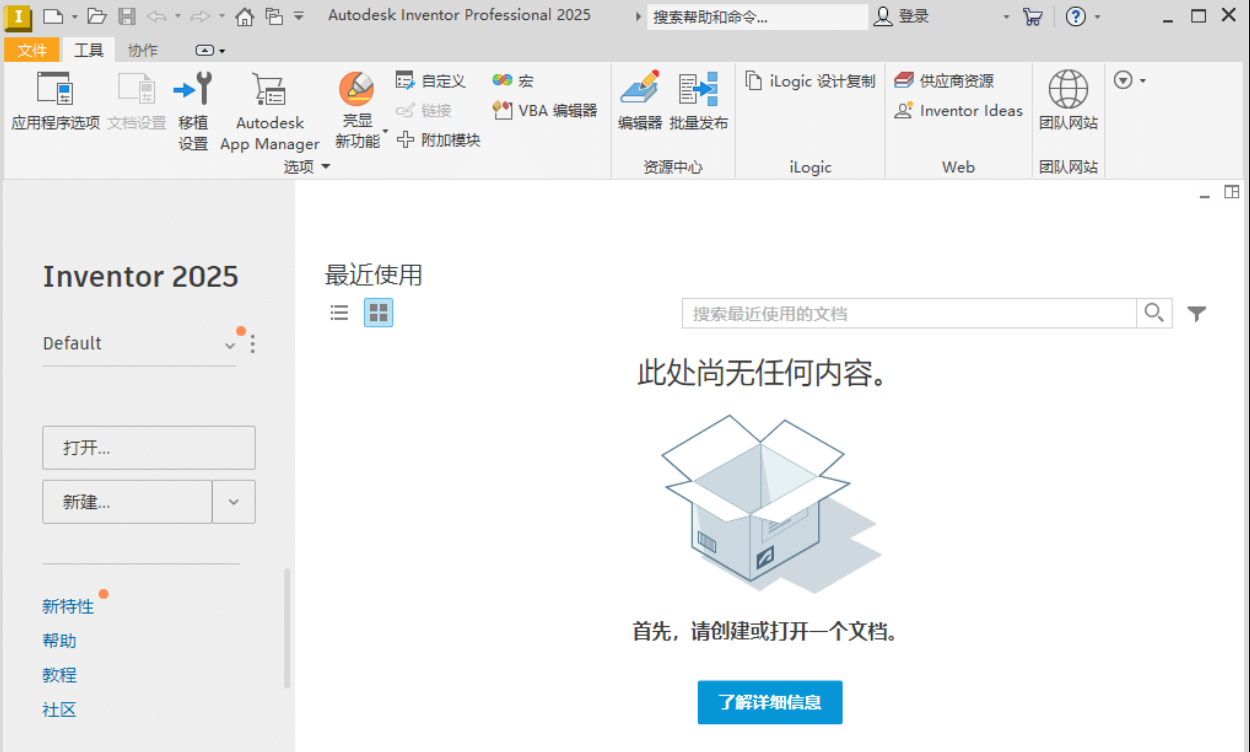This screenshot has width=1250, height=752.
Task: Click the 了解详细信息 button
Action: (x=770, y=702)
